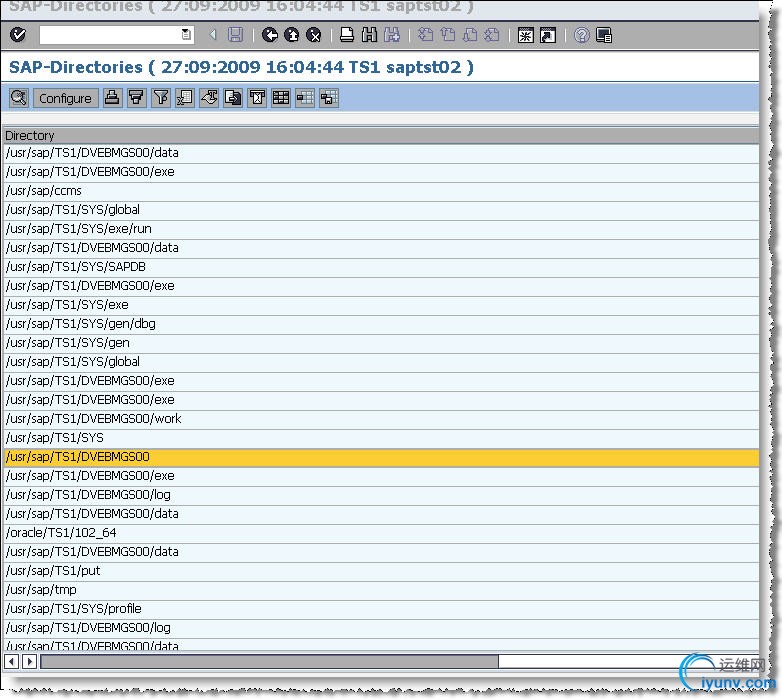
Task: Click the create shortcut icon
Action: (548, 35)
